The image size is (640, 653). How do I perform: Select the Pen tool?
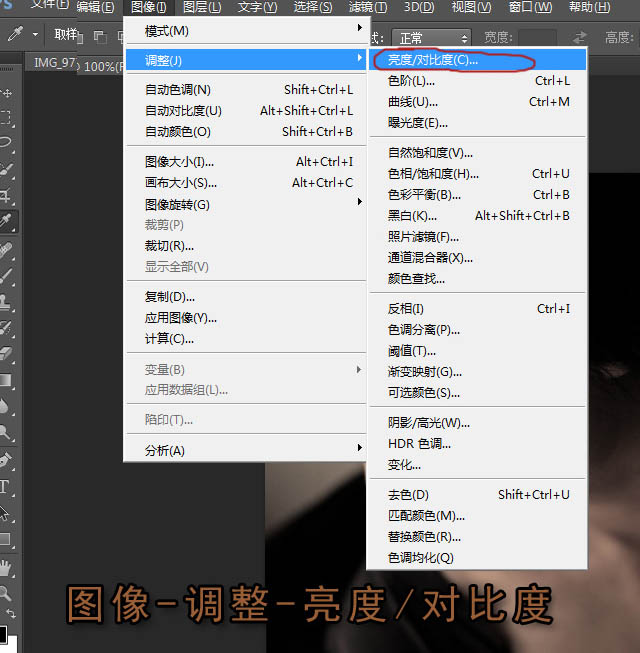(6, 460)
